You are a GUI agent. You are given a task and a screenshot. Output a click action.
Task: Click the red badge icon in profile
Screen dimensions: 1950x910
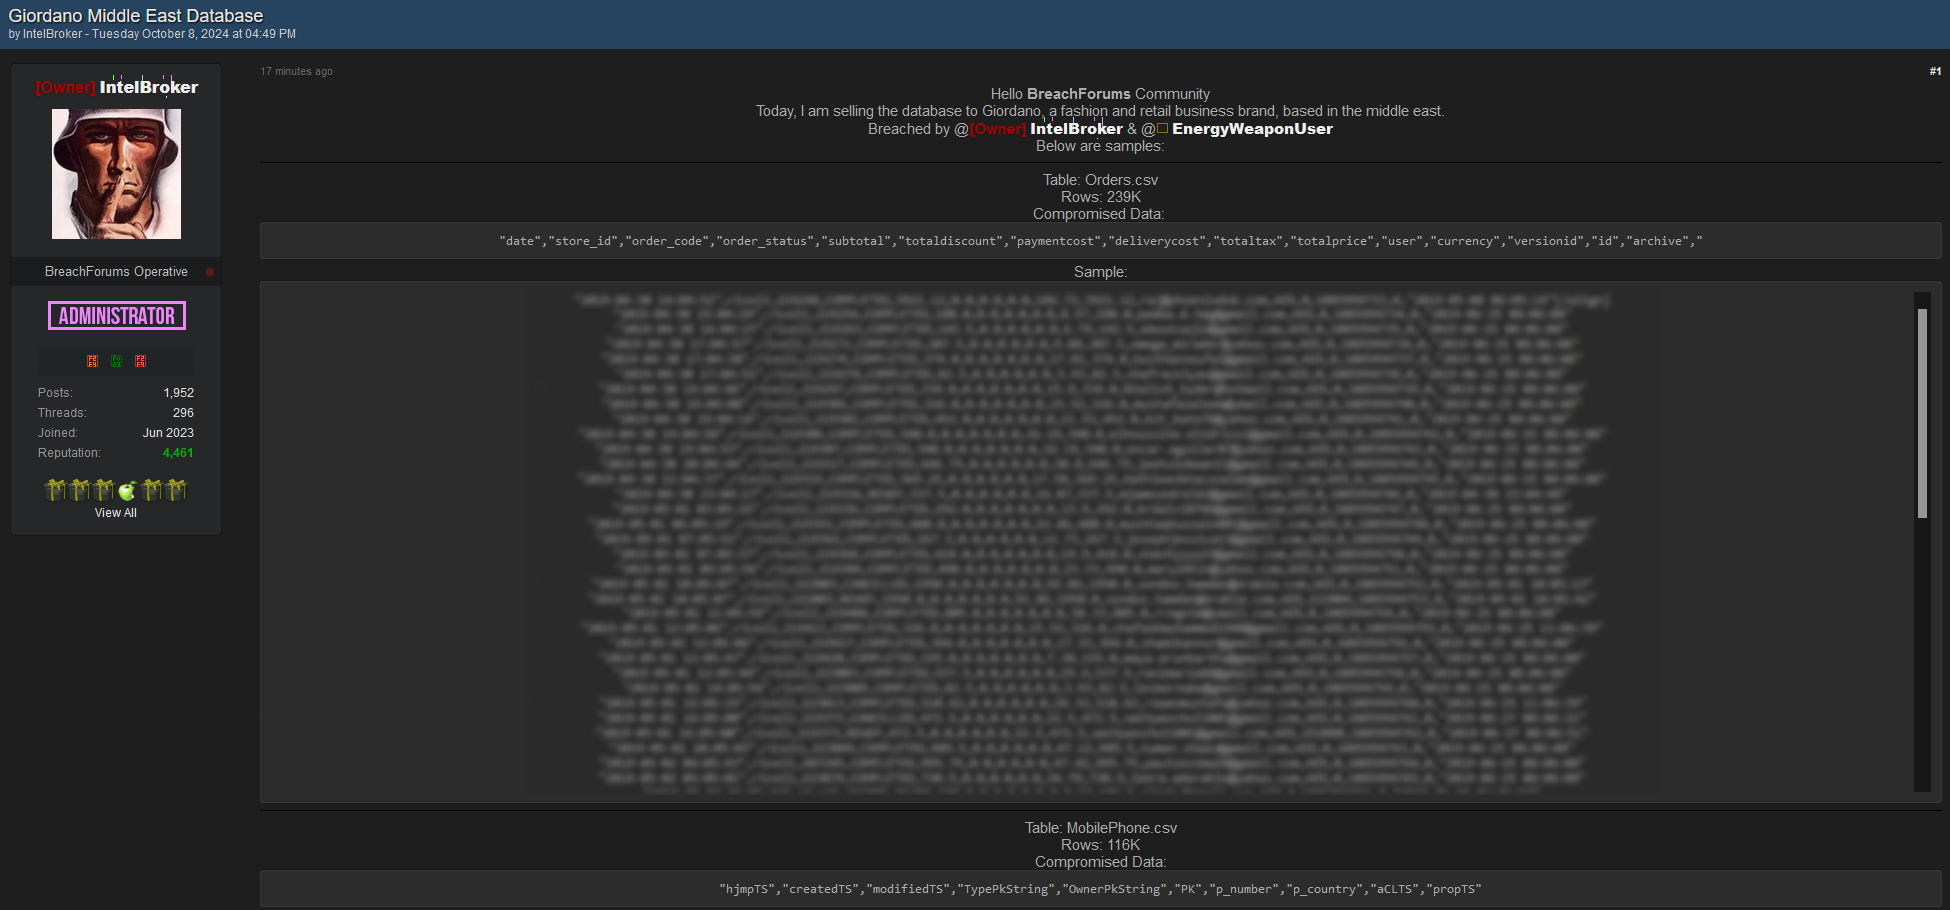tap(140, 361)
